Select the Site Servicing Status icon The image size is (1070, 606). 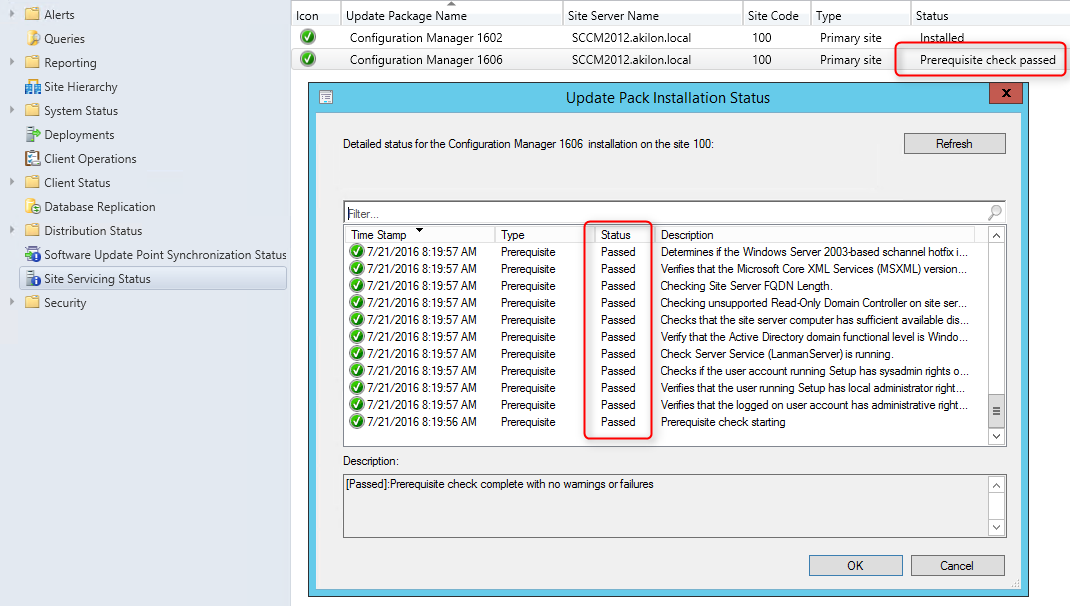pos(32,278)
